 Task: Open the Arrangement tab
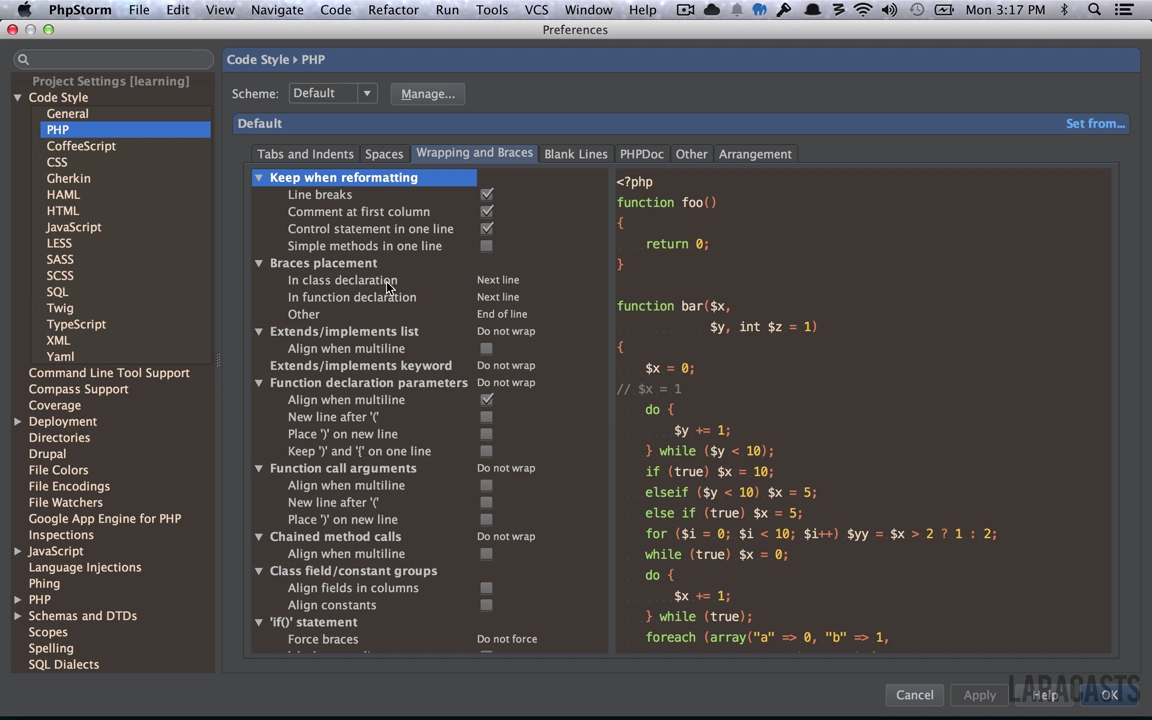755,154
